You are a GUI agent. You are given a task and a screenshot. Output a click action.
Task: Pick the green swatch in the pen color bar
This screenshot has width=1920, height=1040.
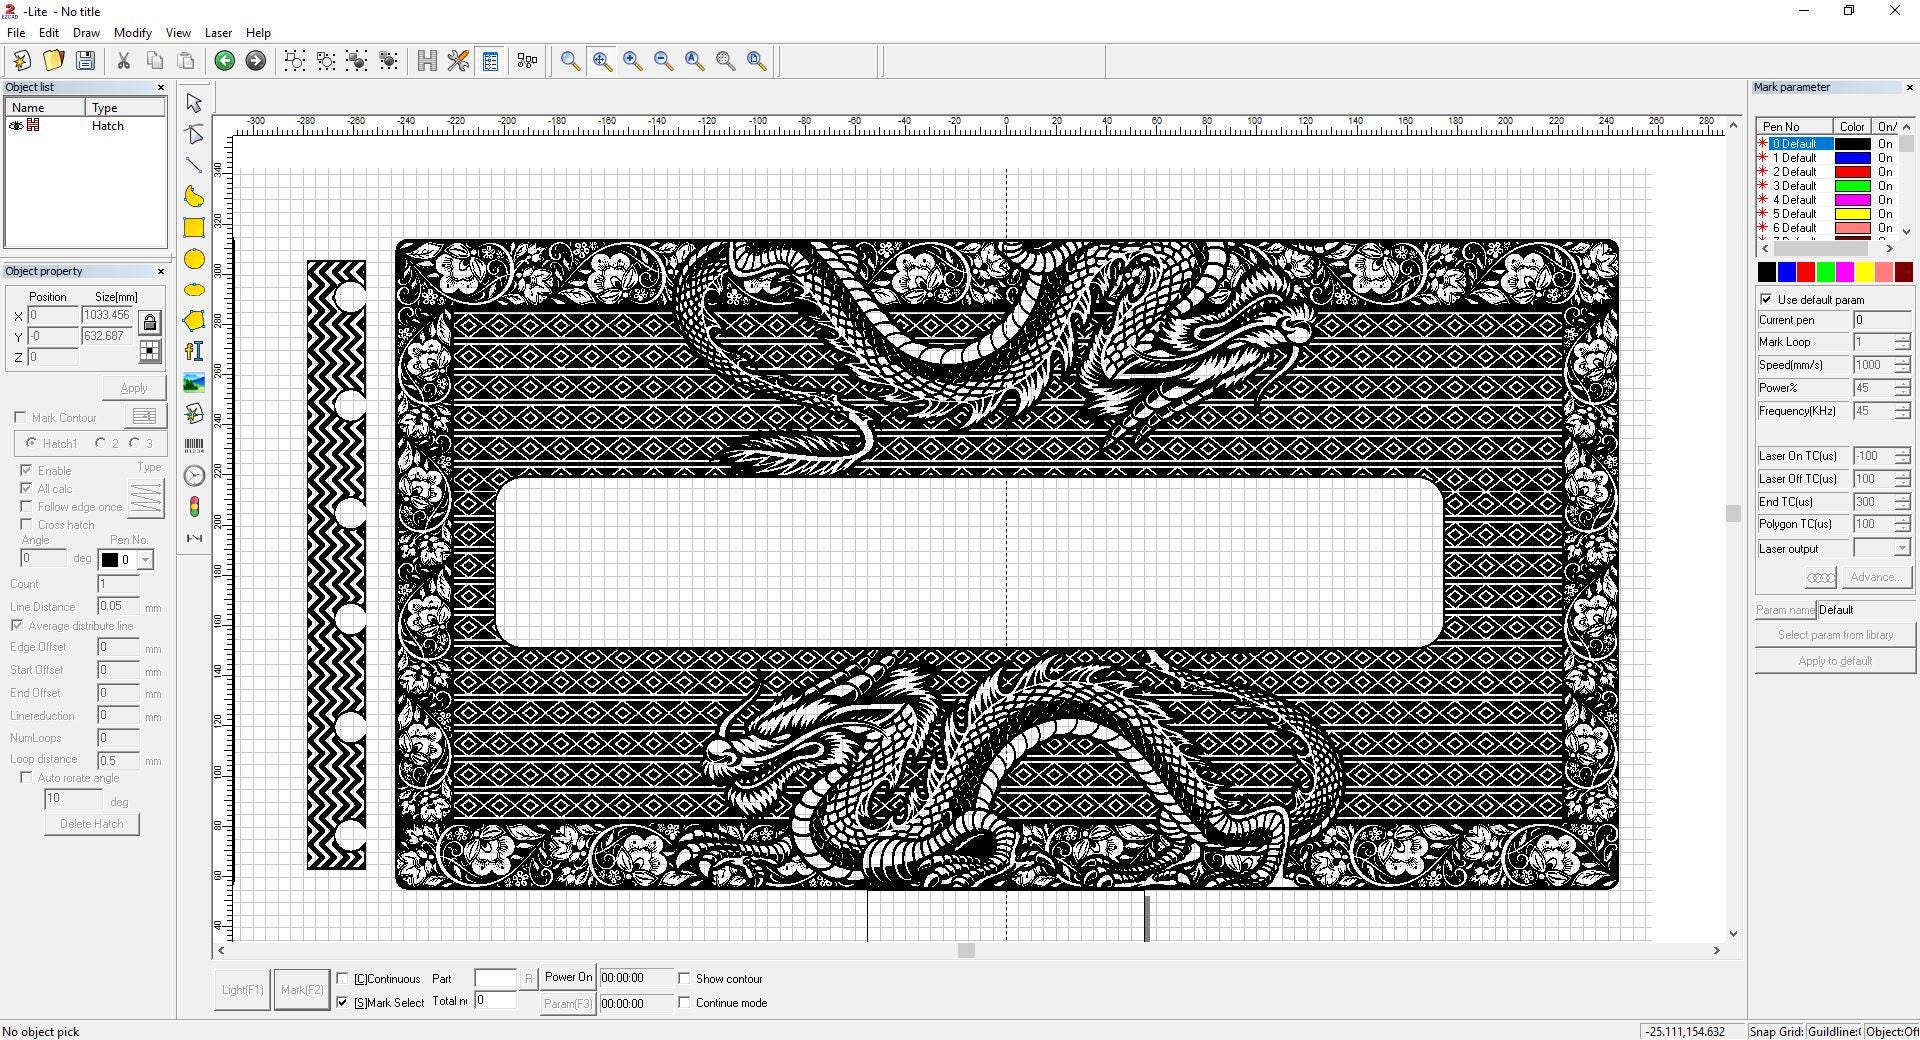[1825, 272]
